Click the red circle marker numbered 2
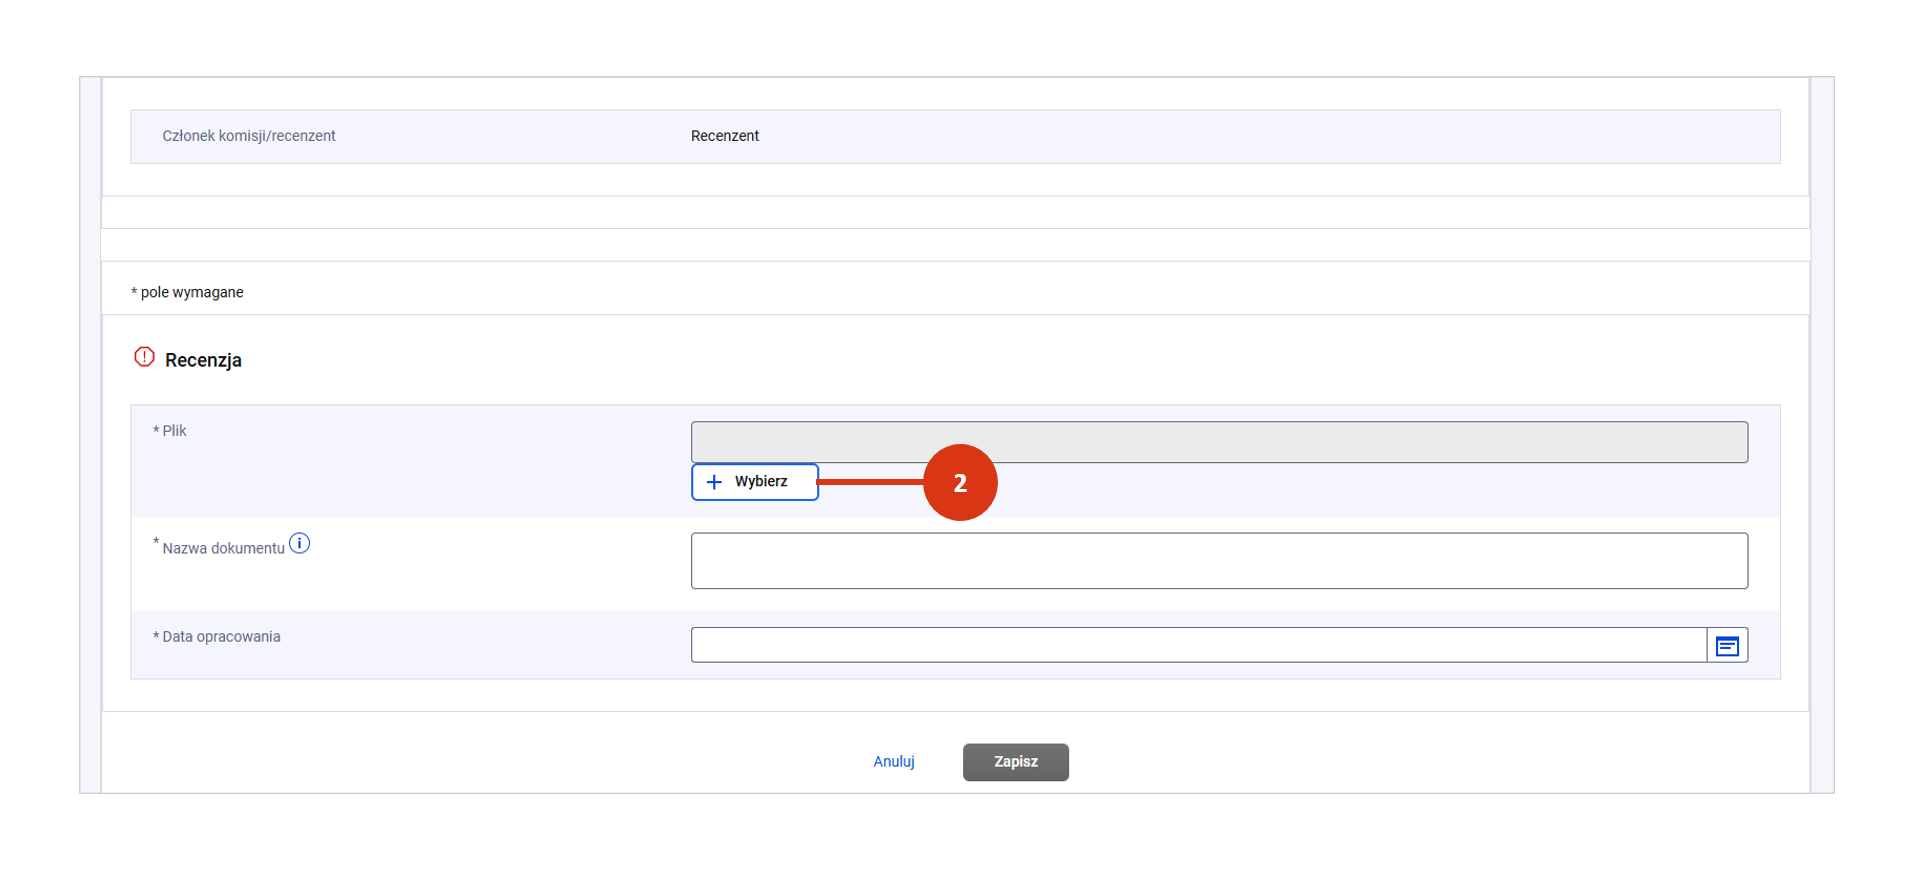Image resolution: width=1916 pixels, height=889 pixels. pyautogui.click(x=959, y=483)
